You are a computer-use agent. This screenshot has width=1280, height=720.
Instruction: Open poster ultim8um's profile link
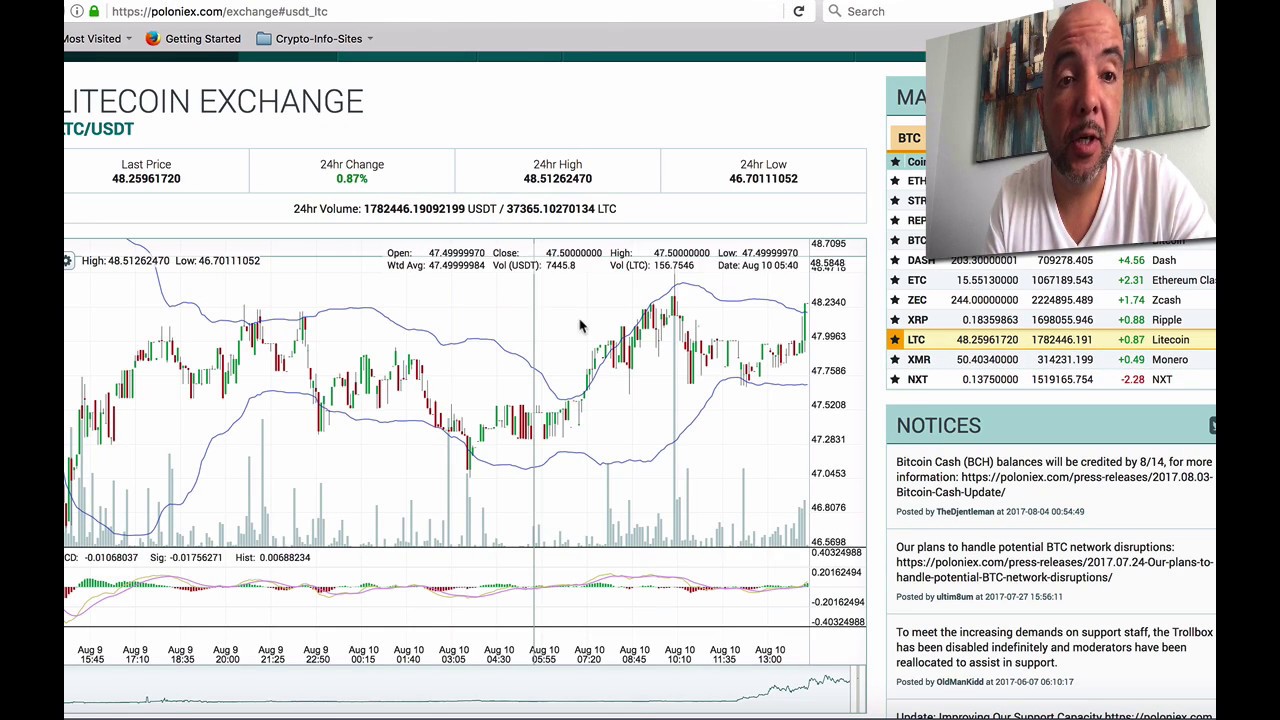(954, 597)
